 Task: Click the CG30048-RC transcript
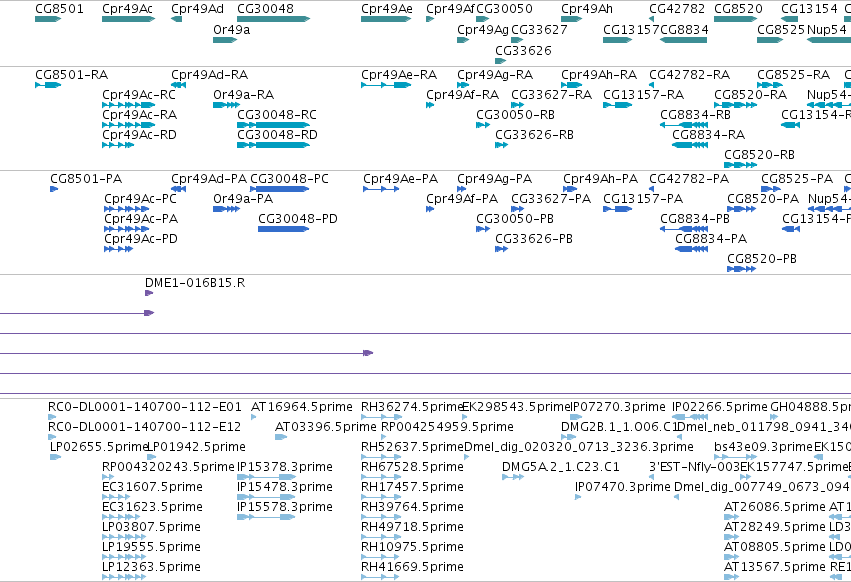[x=274, y=125]
